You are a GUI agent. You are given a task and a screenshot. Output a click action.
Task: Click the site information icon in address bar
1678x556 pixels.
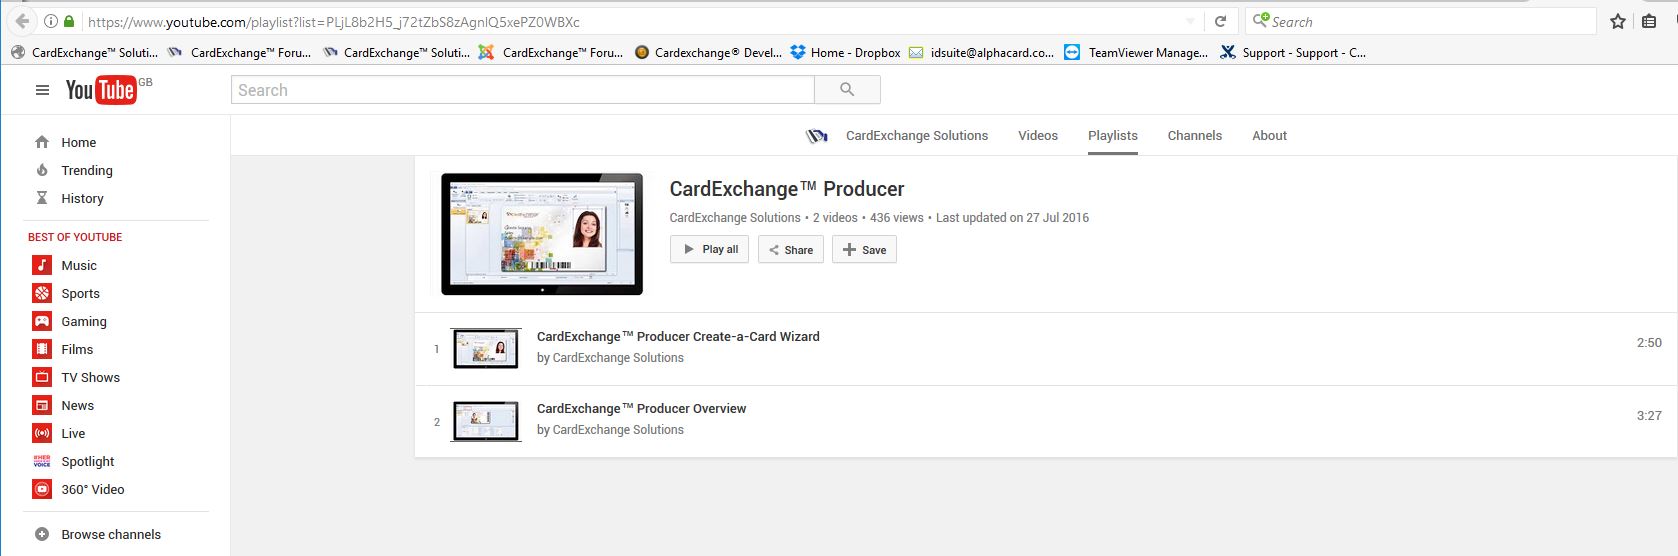pos(50,21)
